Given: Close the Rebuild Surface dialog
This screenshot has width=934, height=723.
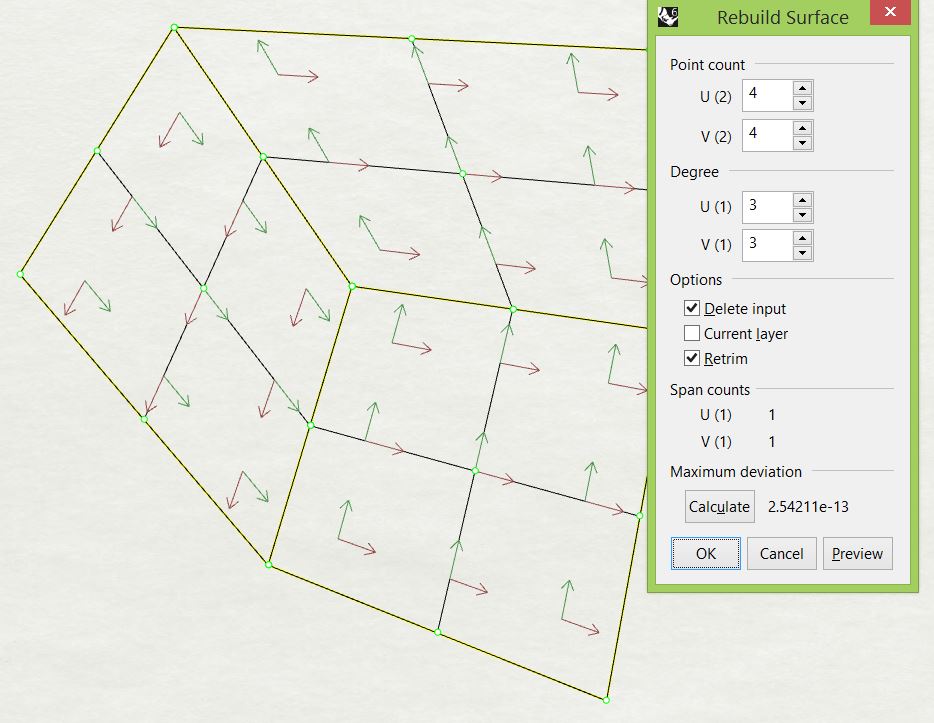Looking at the screenshot, I should (890, 12).
